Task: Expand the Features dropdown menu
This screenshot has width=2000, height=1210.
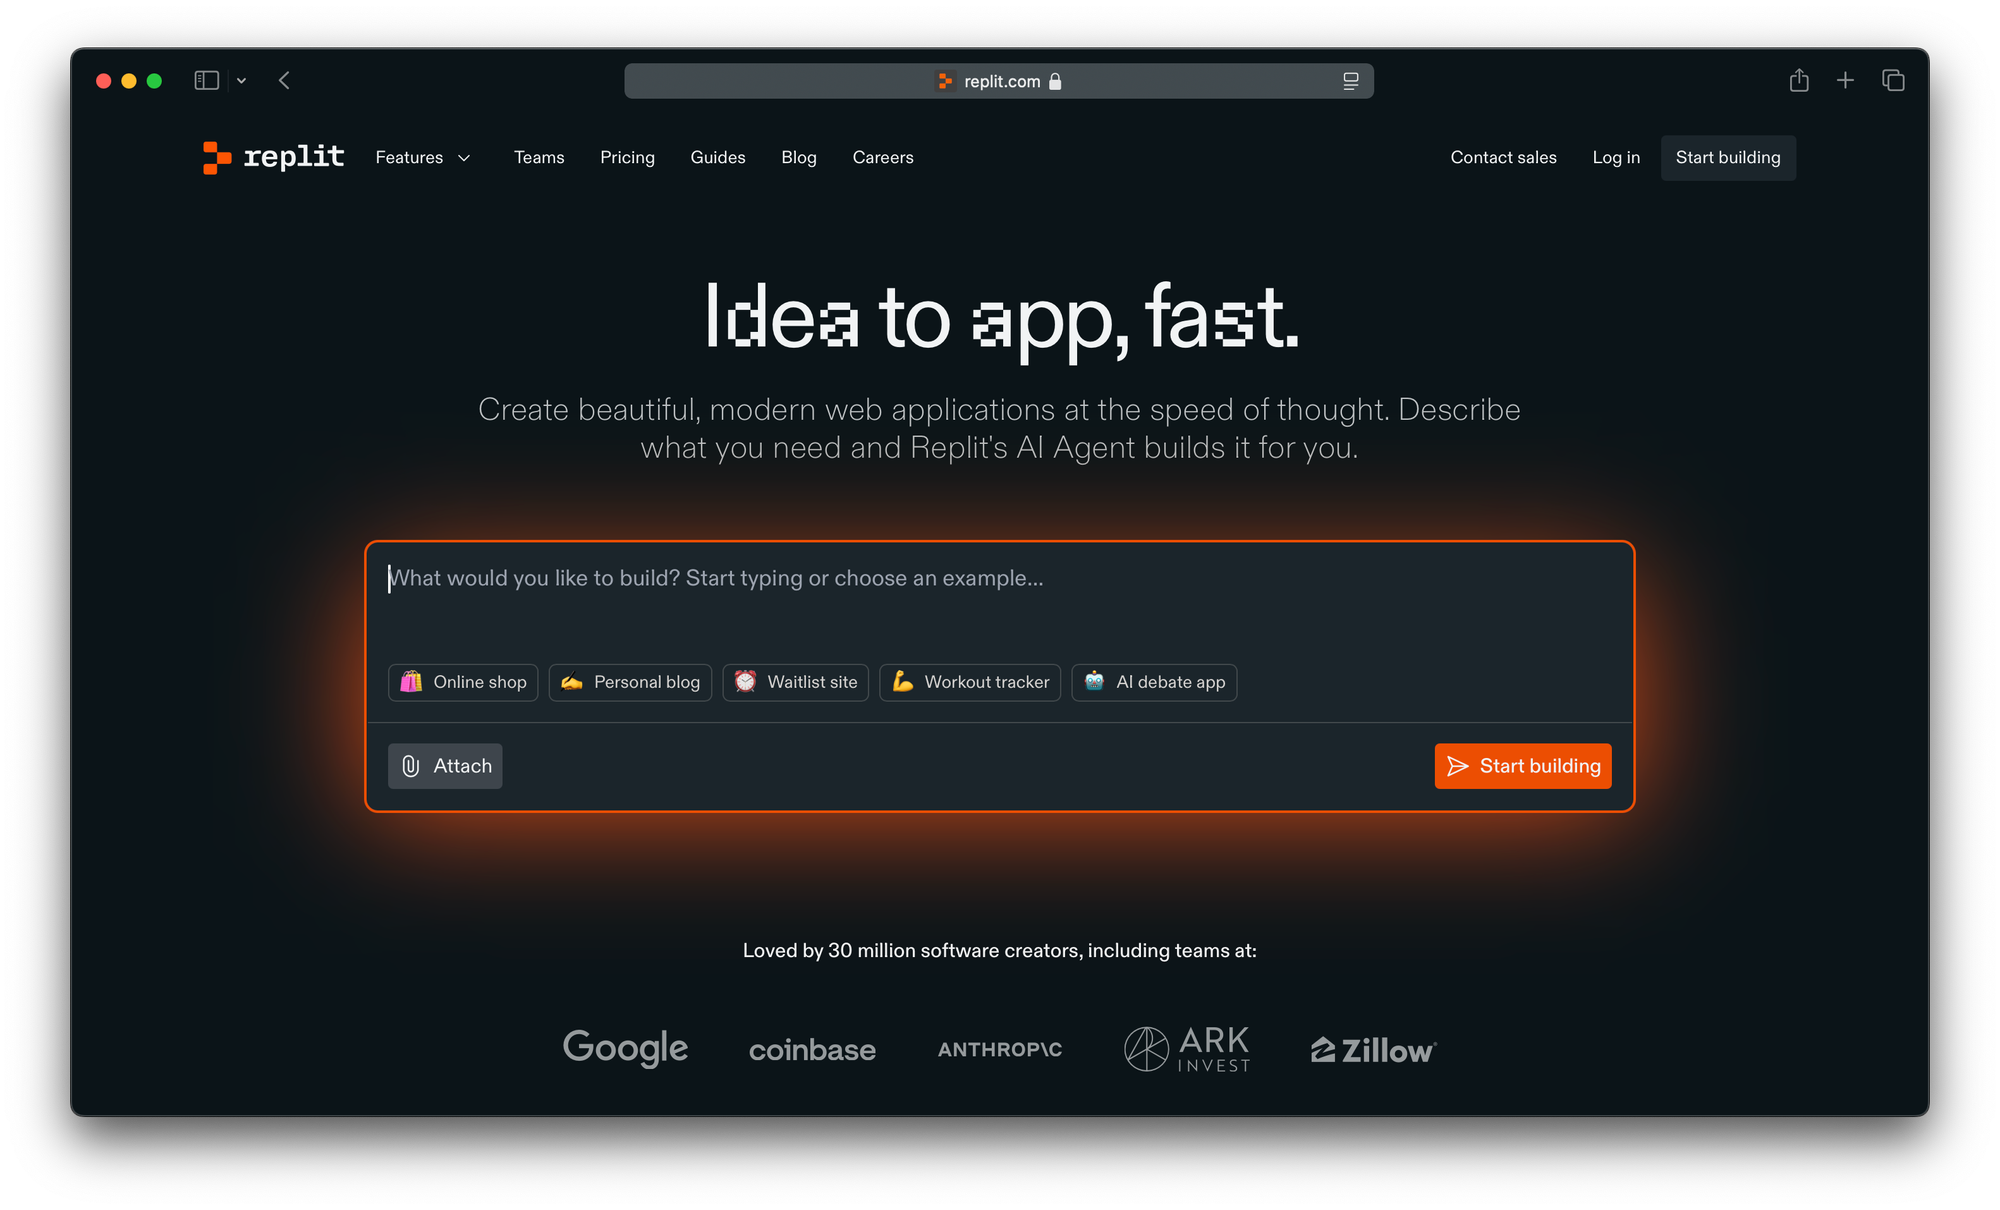Action: (x=423, y=158)
